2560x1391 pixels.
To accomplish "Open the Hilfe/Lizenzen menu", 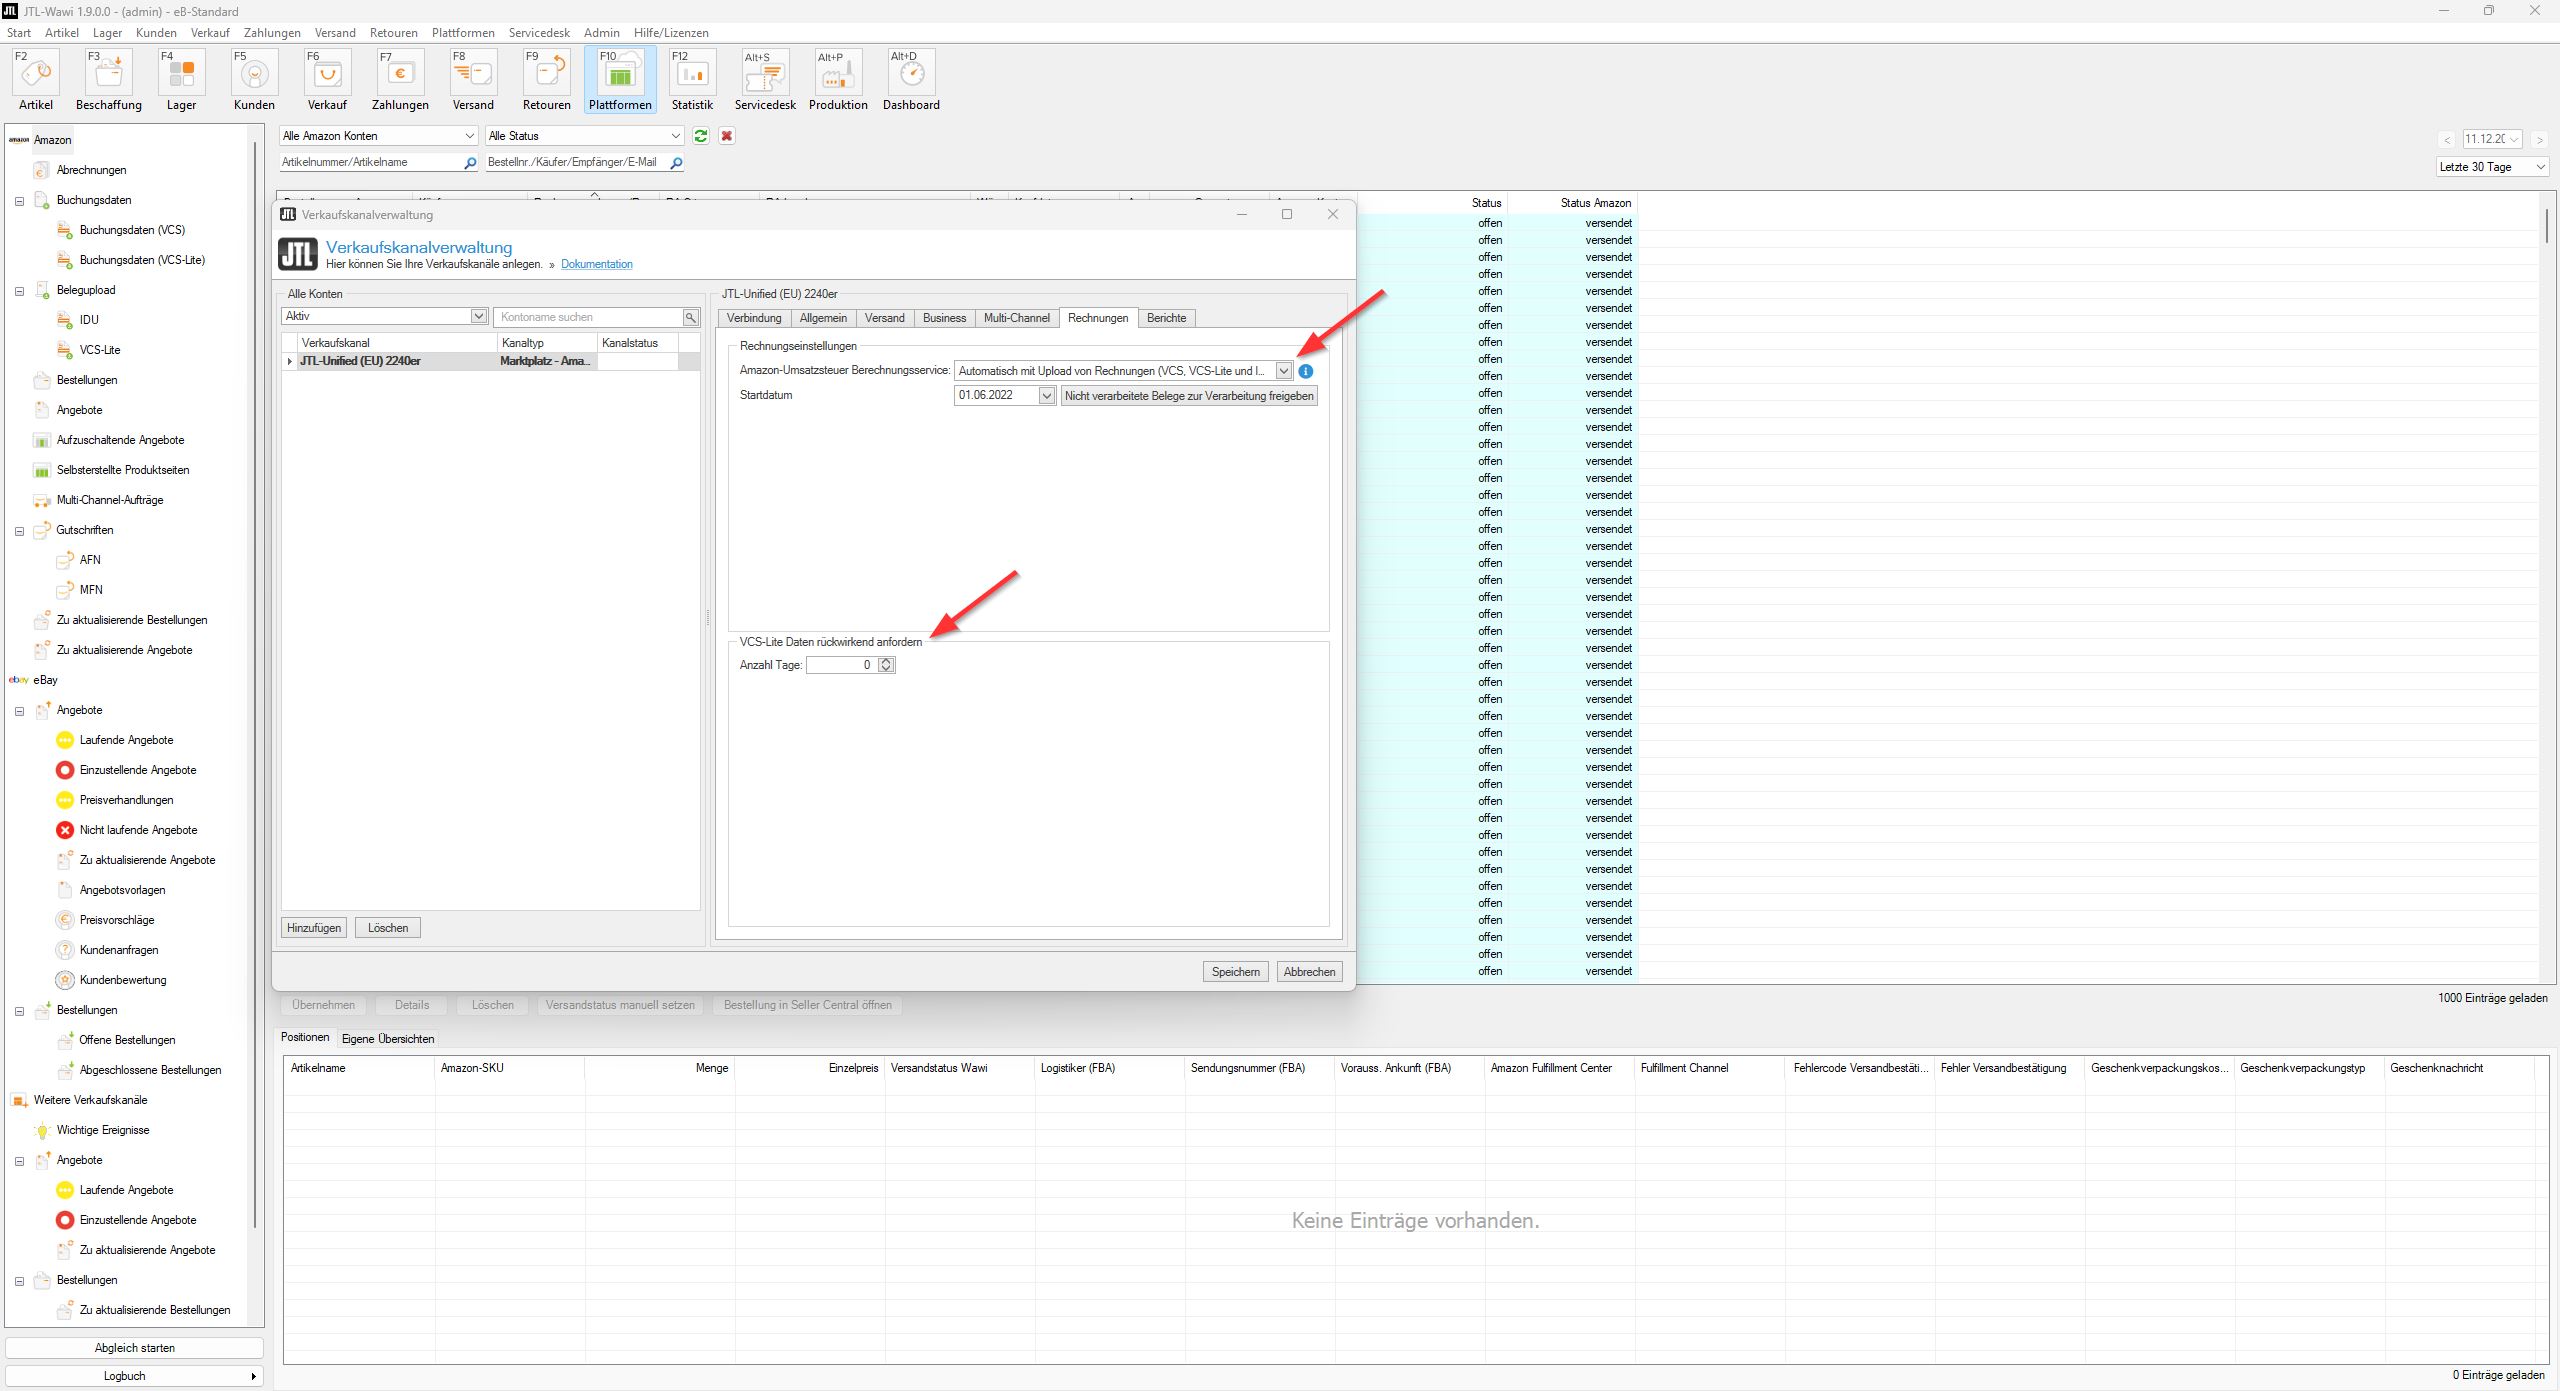I will pyautogui.click(x=671, y=33).
